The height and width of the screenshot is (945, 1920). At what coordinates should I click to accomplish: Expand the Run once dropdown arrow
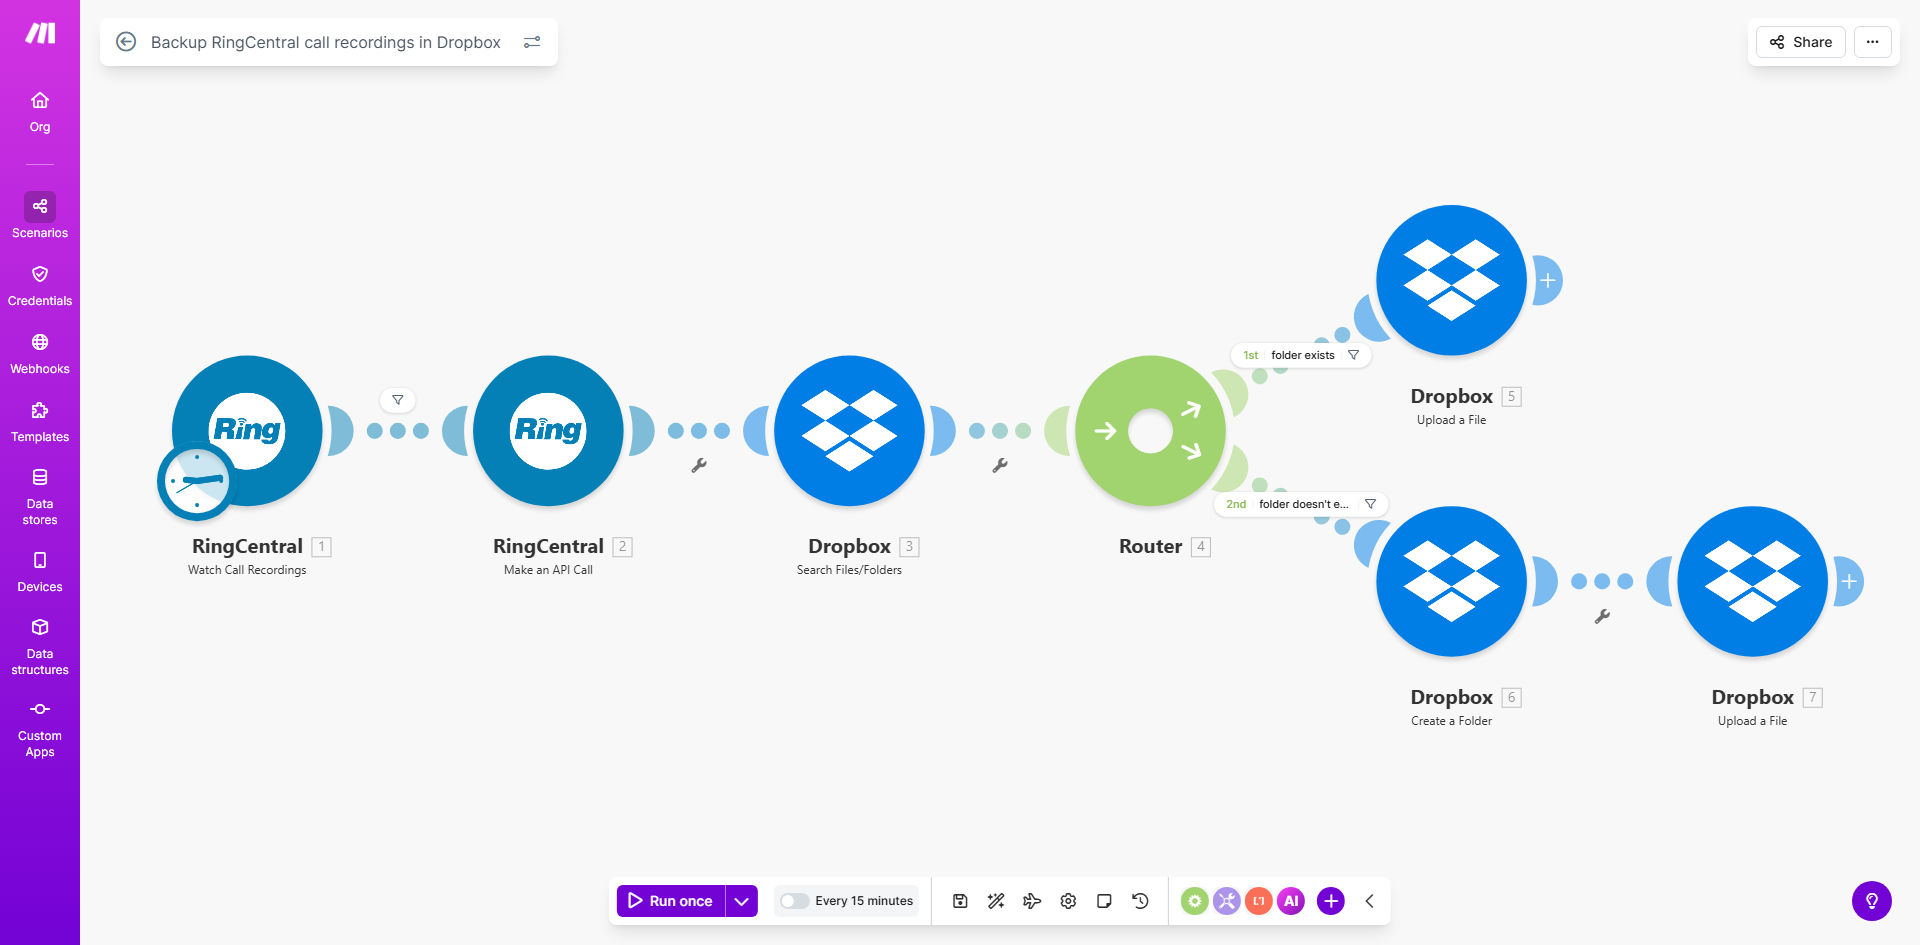point(741,901)
